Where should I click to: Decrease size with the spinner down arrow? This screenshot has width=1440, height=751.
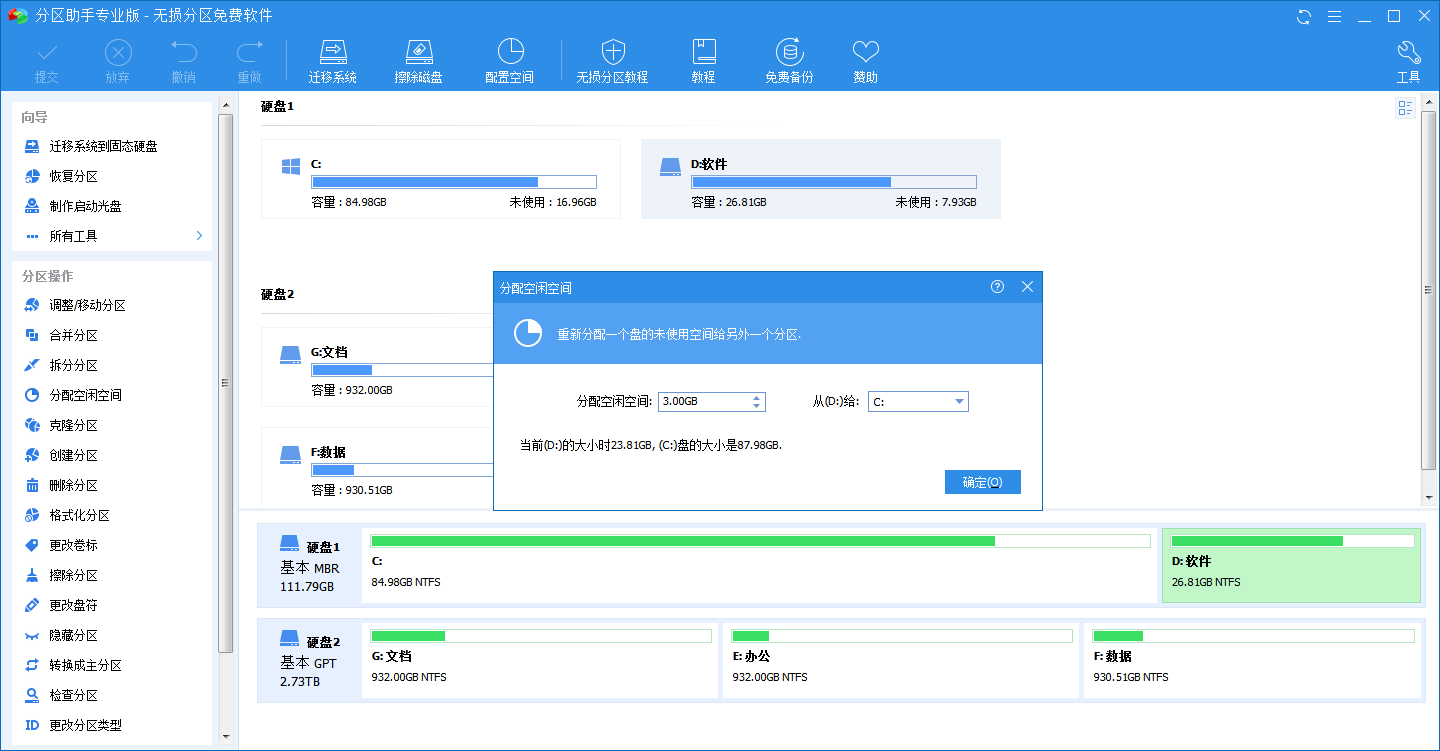pyautogui.click(x=757, y=406)
